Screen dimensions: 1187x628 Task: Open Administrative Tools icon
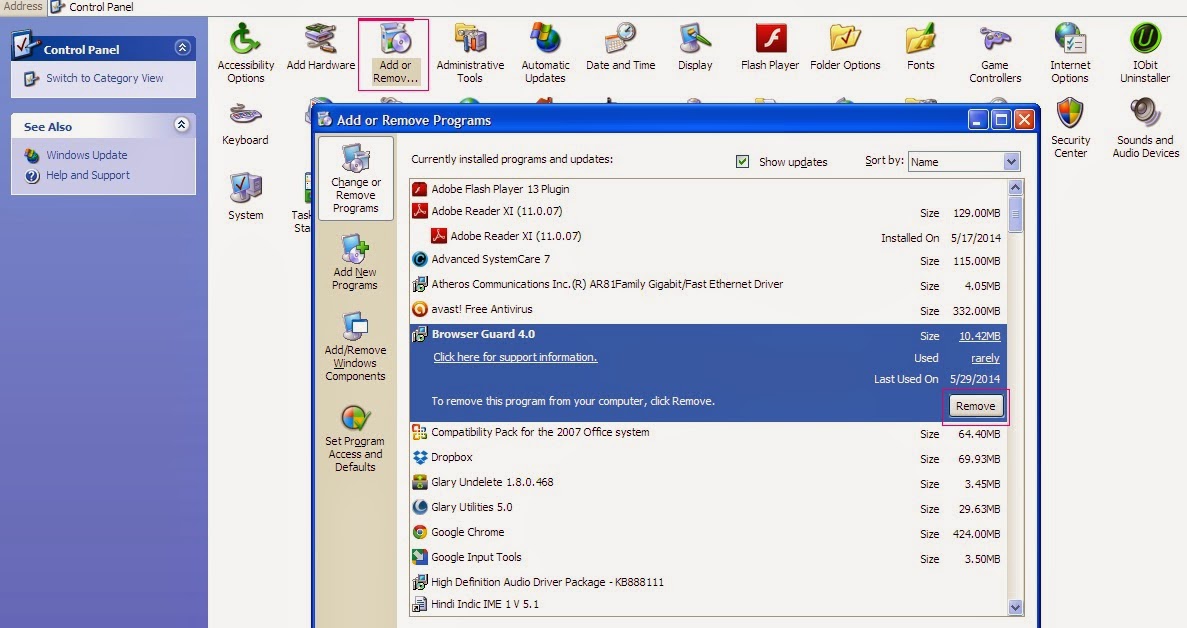(x=469, y=53)
